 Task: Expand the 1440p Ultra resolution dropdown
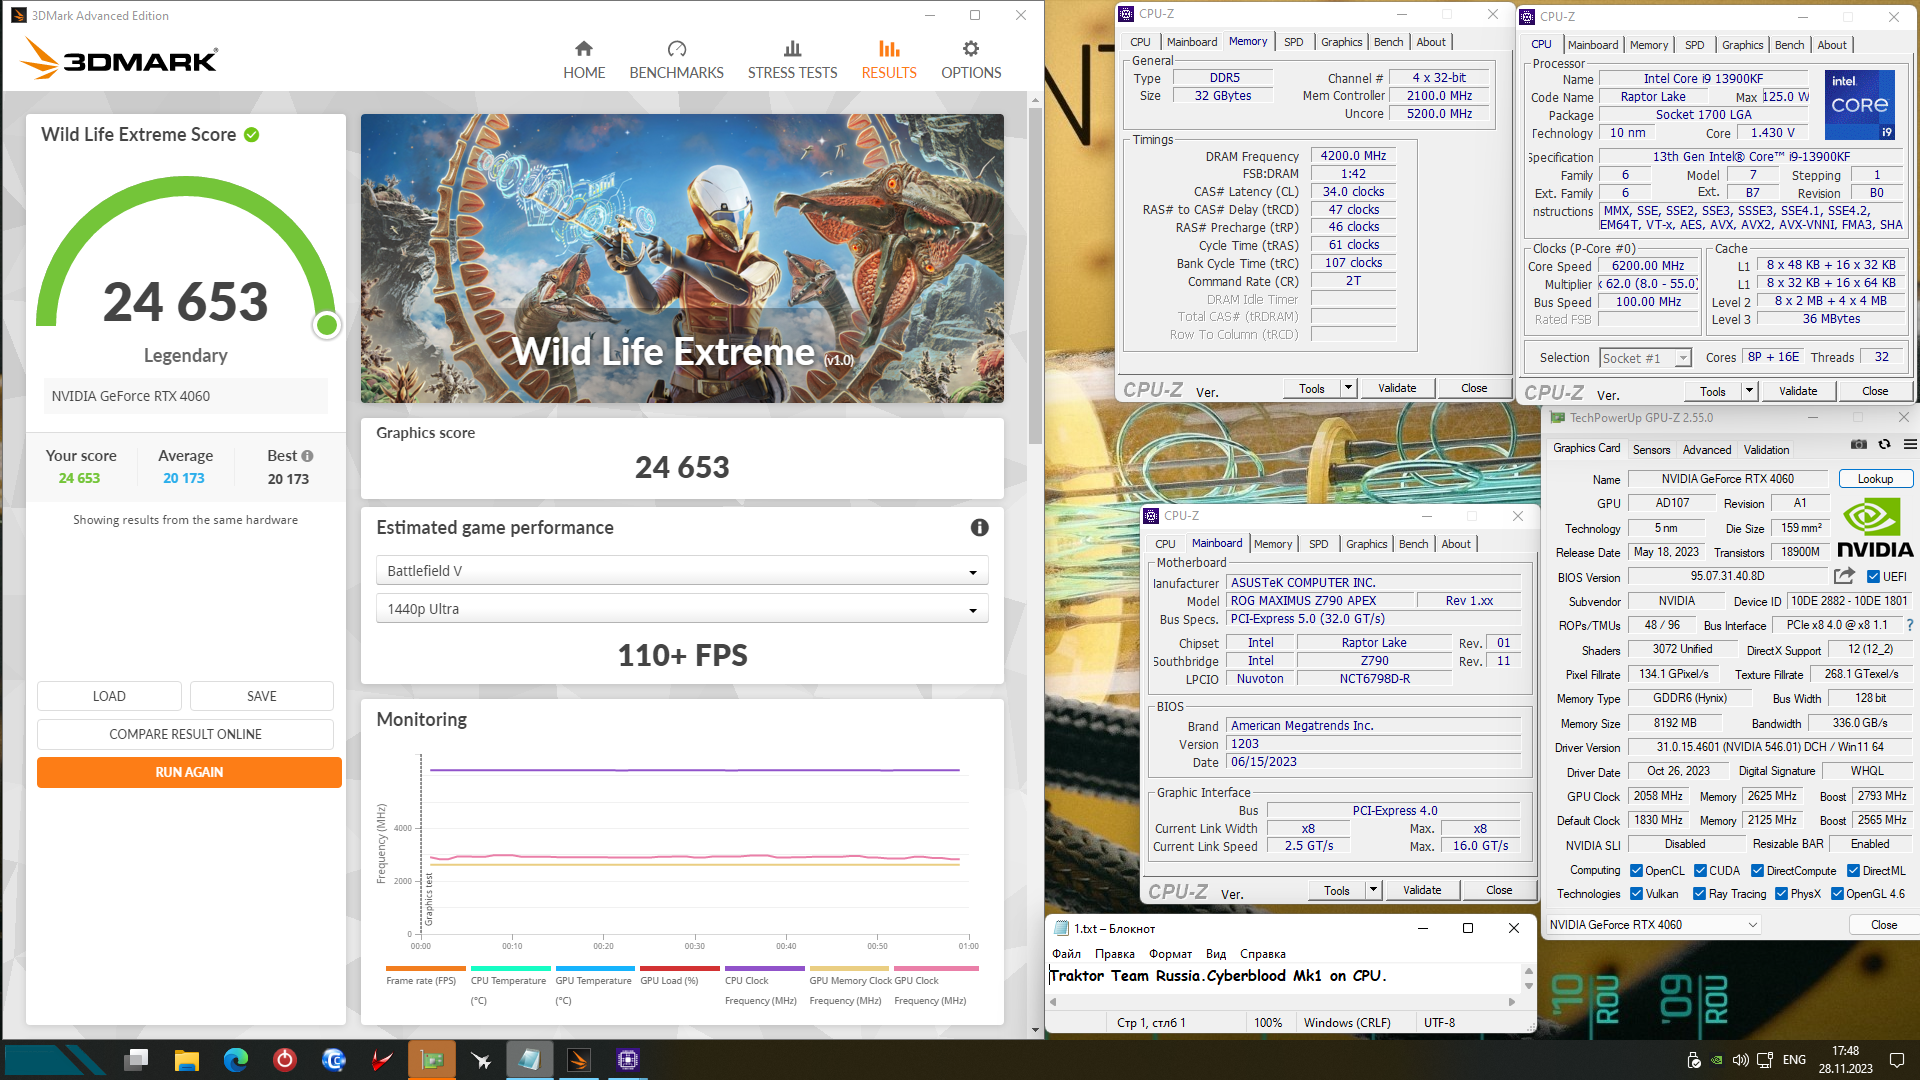[682, 609]
